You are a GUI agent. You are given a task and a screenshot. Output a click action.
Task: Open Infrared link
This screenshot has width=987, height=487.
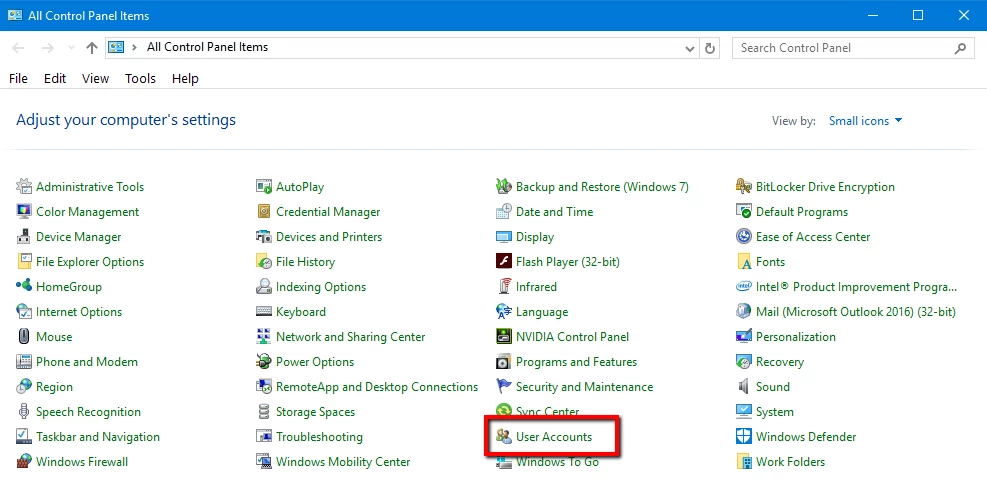(536, 287)
